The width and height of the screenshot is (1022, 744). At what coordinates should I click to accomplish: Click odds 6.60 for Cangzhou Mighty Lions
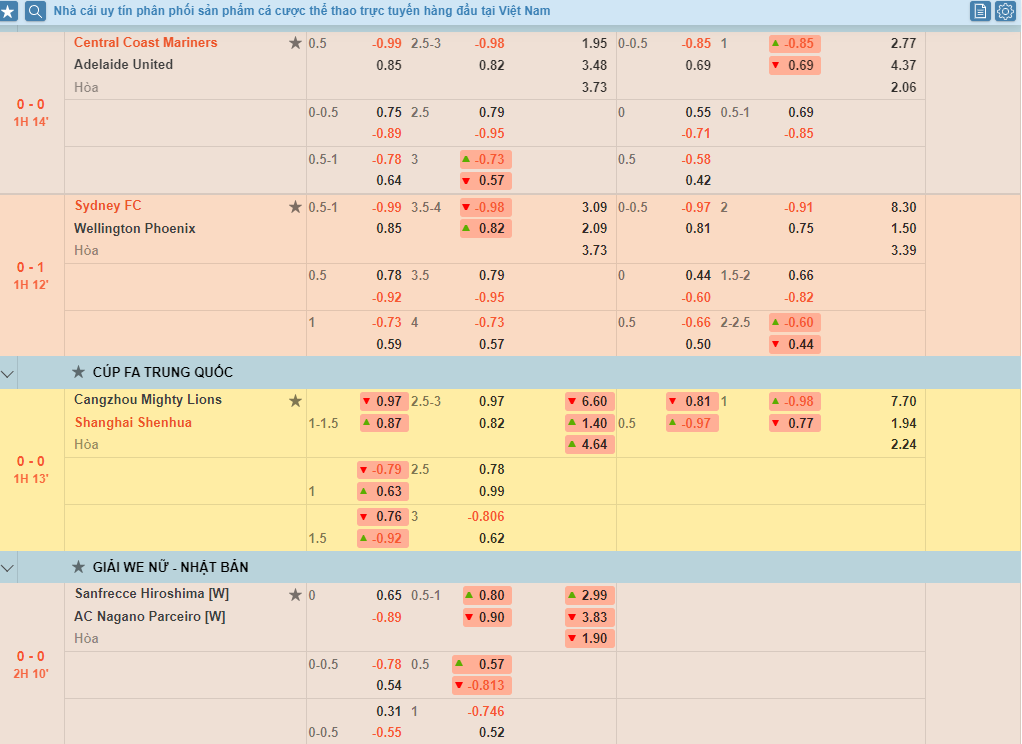point(590,401)
